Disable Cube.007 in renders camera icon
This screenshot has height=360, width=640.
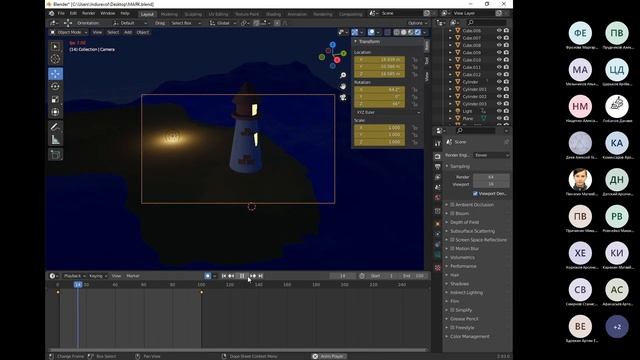[506, 38]
